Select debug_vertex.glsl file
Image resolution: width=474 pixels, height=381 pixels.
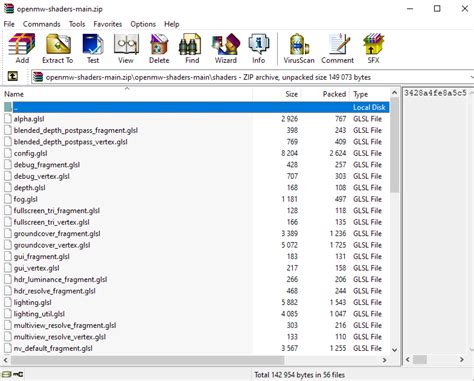pyautogui.click(x=197, y=176)
